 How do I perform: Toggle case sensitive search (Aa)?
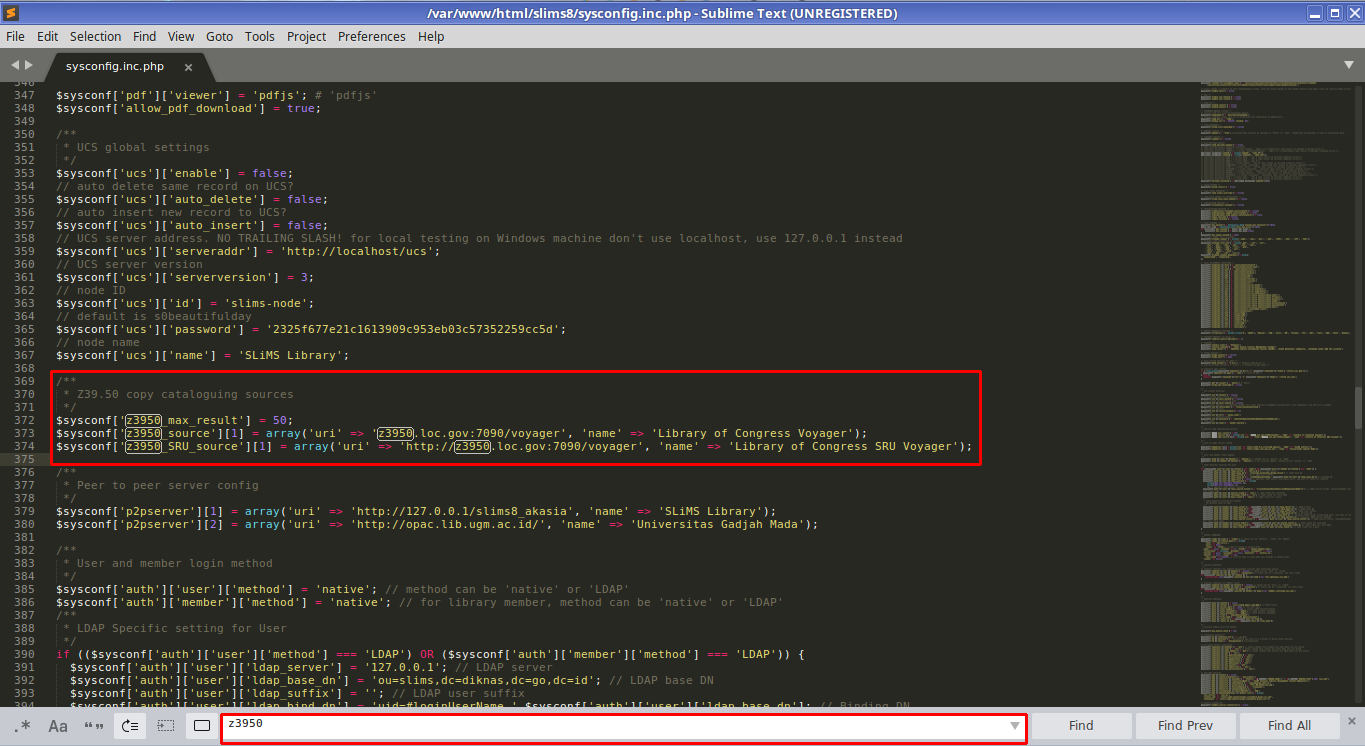click(58, 726)
